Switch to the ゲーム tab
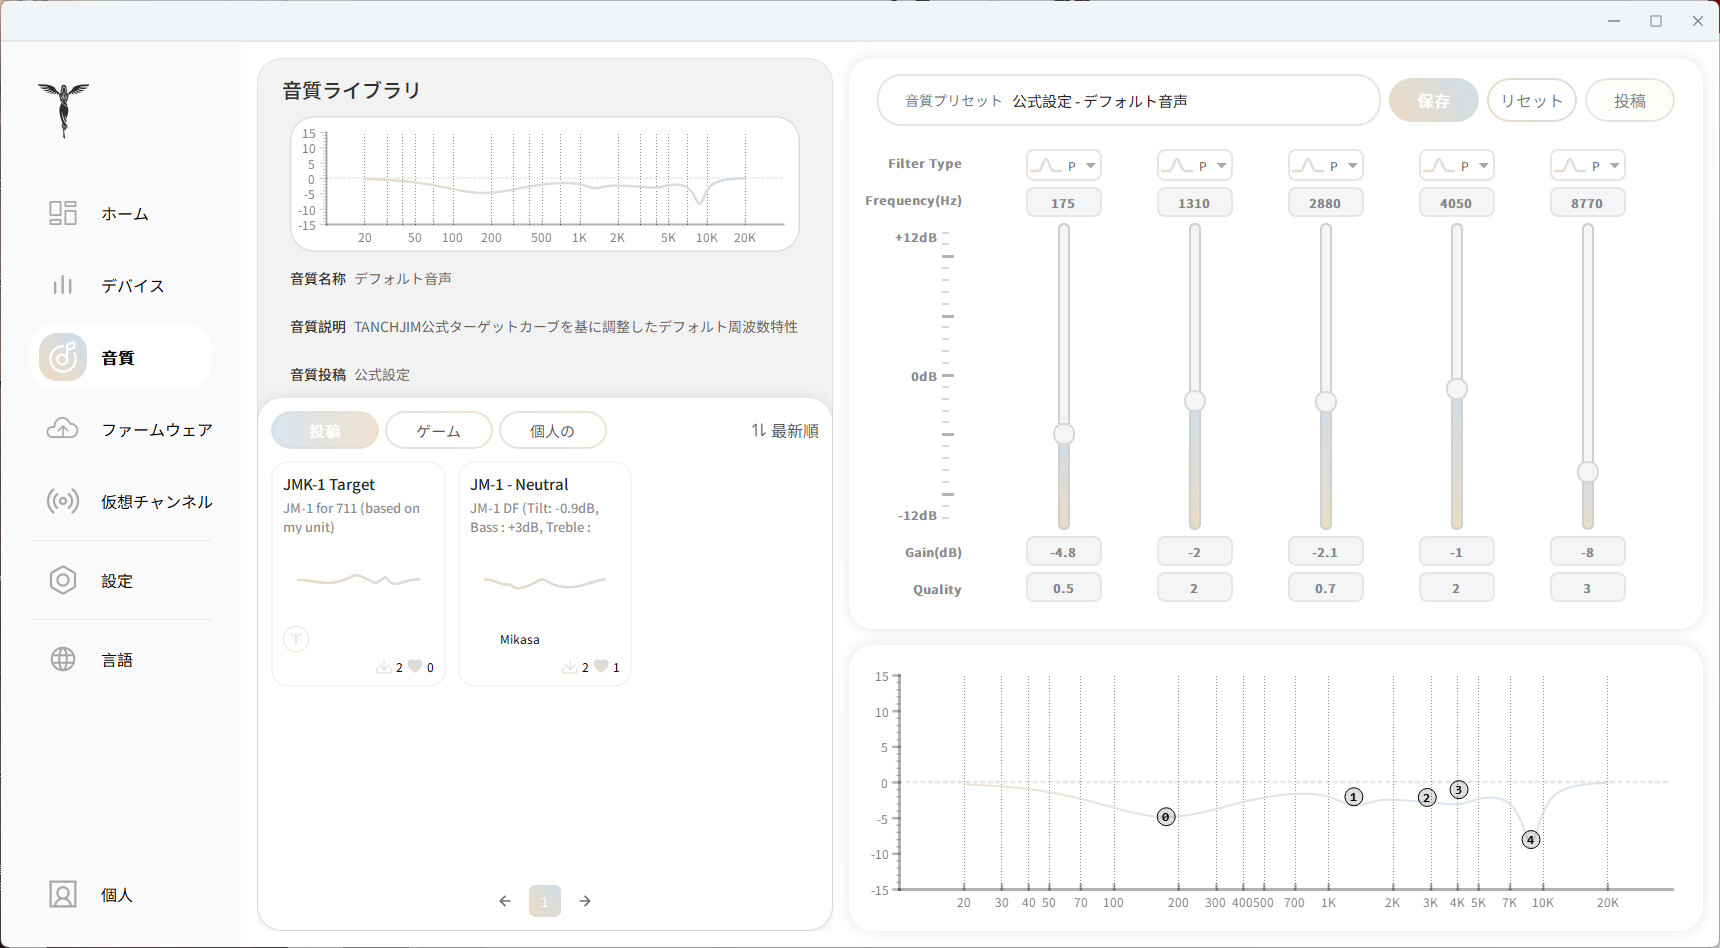 (439, 430)
